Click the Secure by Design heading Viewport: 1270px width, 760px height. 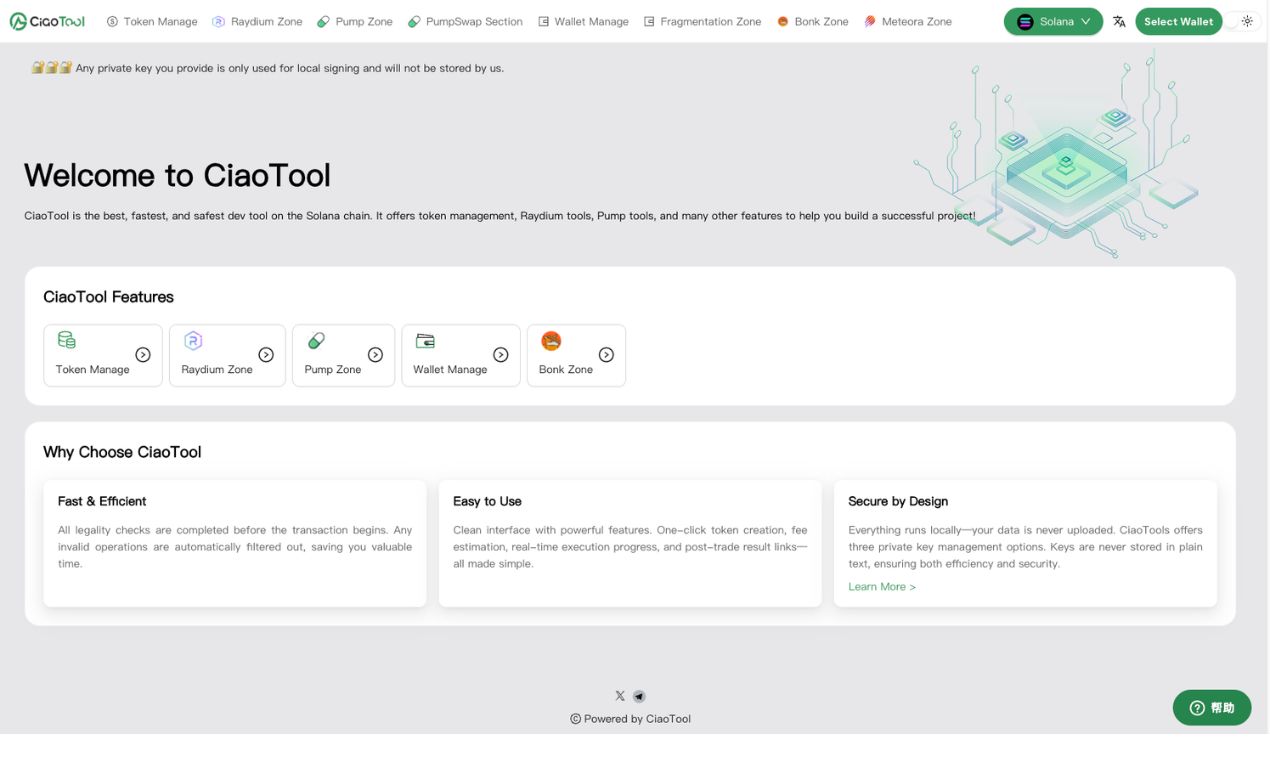pos(898,501)
